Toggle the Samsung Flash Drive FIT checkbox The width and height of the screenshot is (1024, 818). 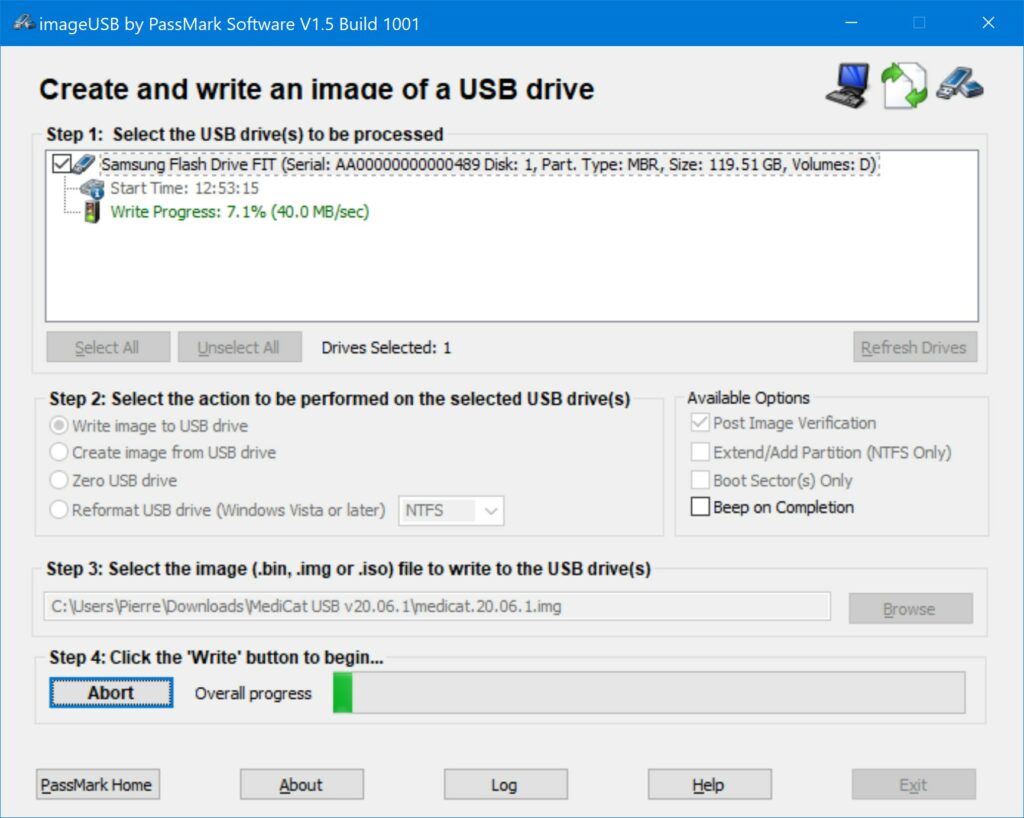[x=61, y=163]
